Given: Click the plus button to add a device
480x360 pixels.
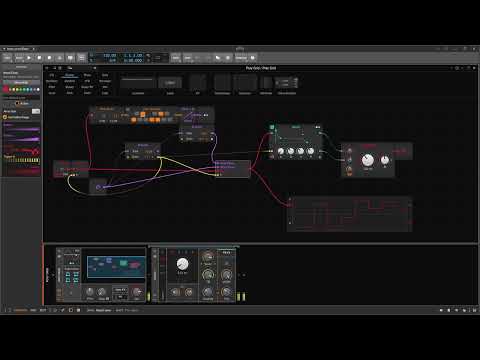Looking at the screenshot, I should (x=244, y=275).
